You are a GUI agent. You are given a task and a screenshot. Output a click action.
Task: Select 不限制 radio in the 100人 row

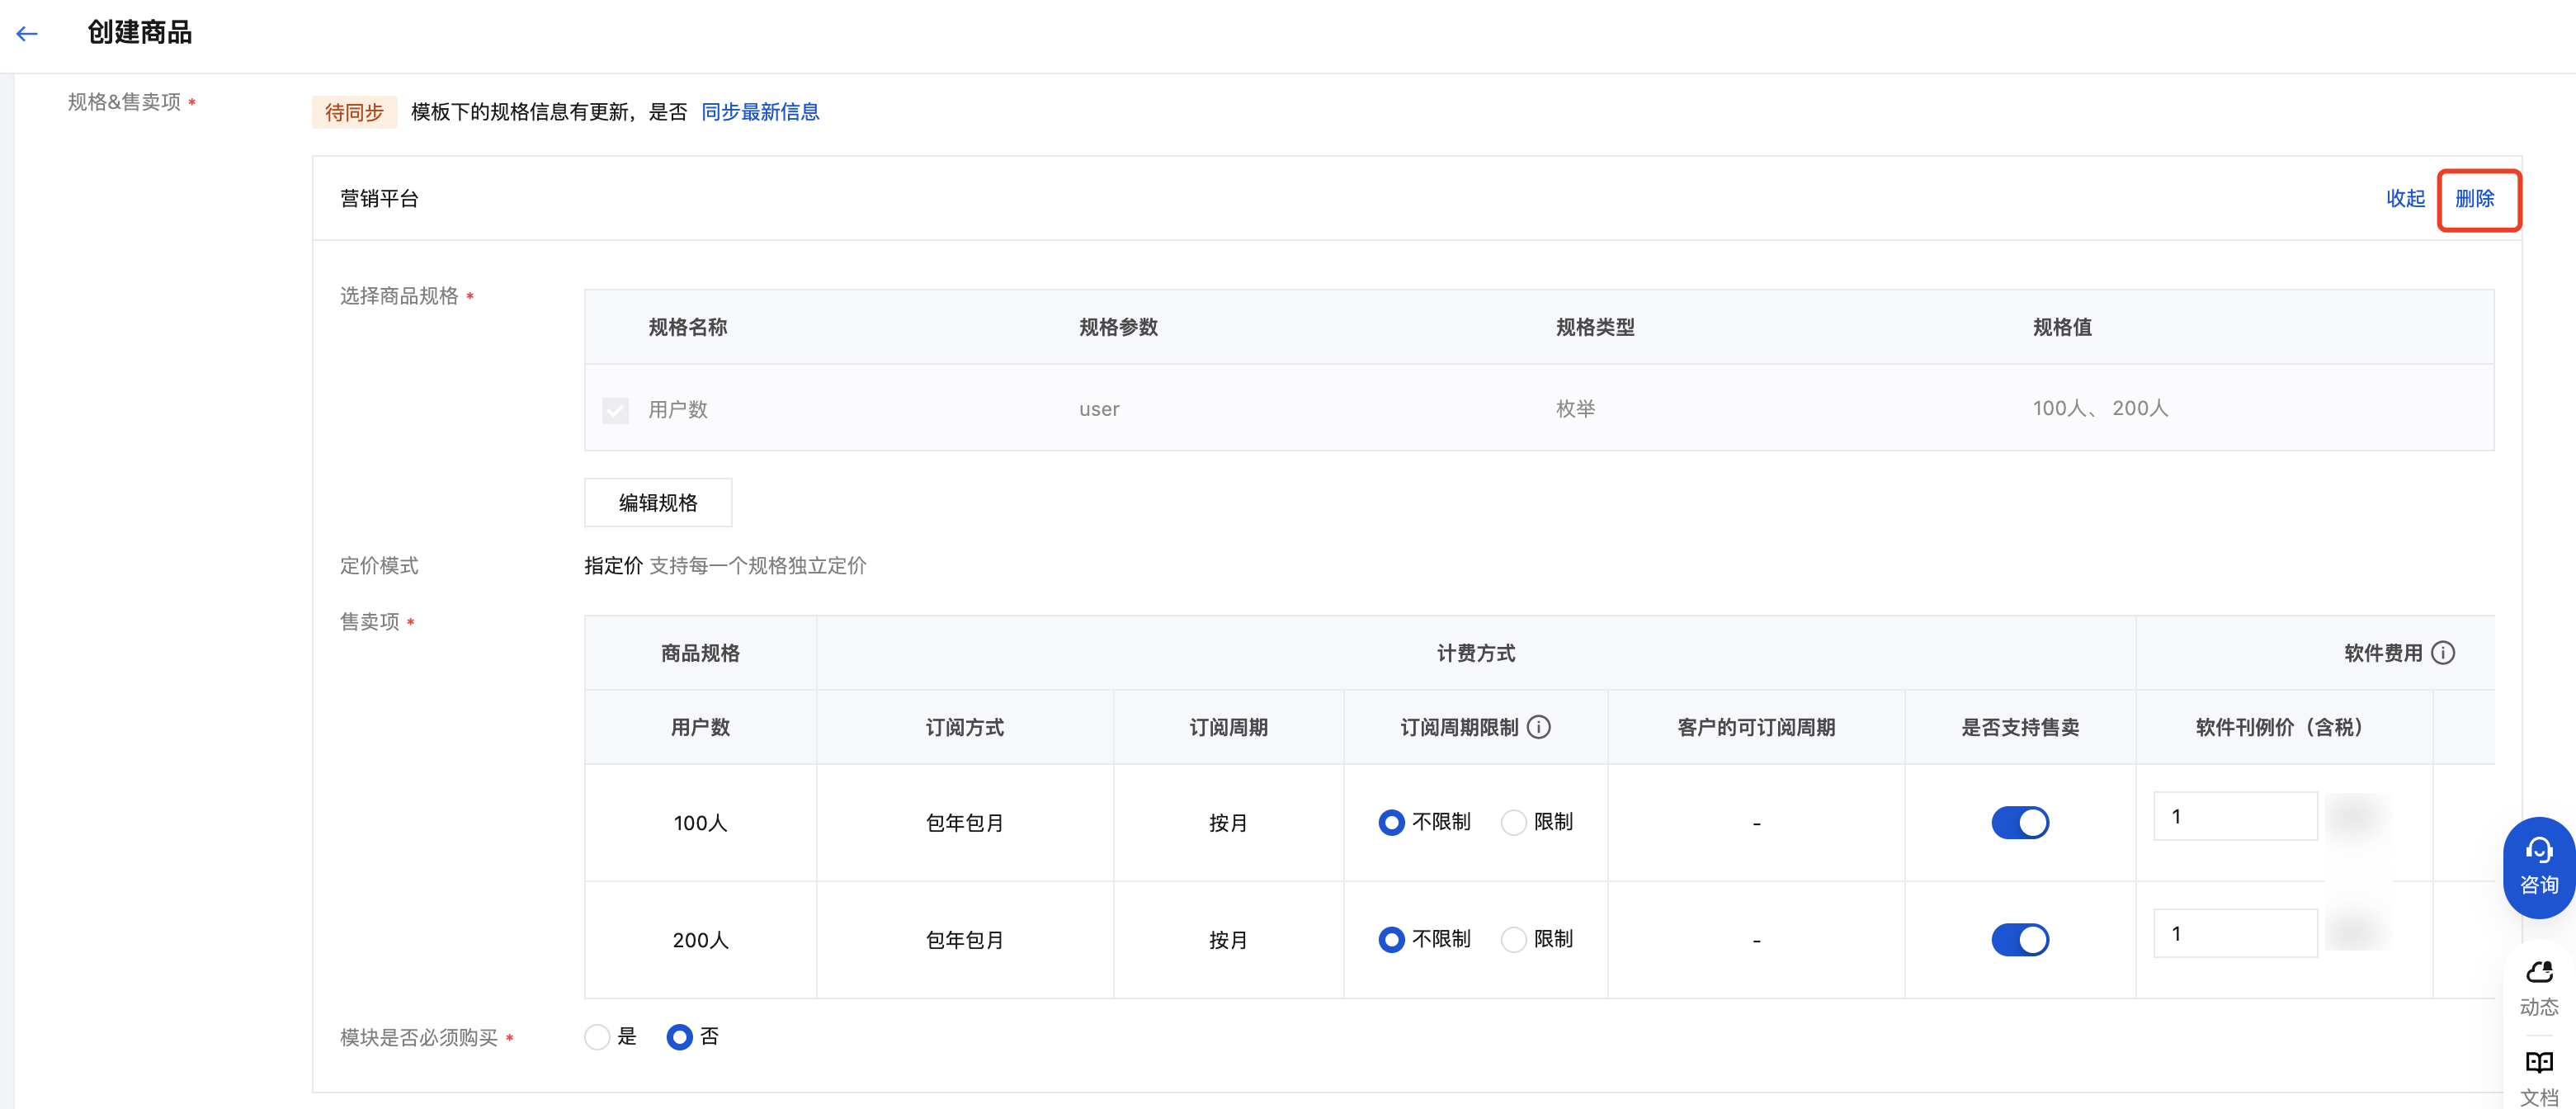tap(1391, 822)
